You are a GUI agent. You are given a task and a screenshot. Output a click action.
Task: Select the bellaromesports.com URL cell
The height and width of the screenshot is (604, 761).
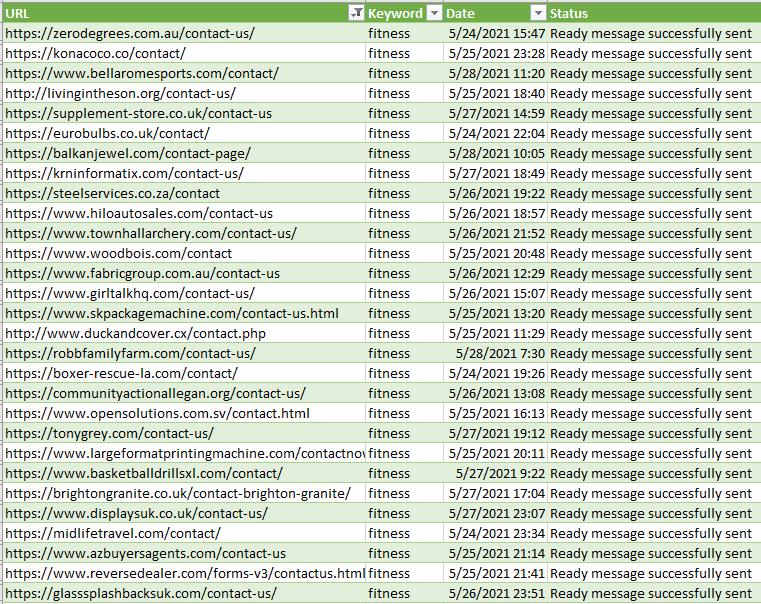click(x=184, y=73)
